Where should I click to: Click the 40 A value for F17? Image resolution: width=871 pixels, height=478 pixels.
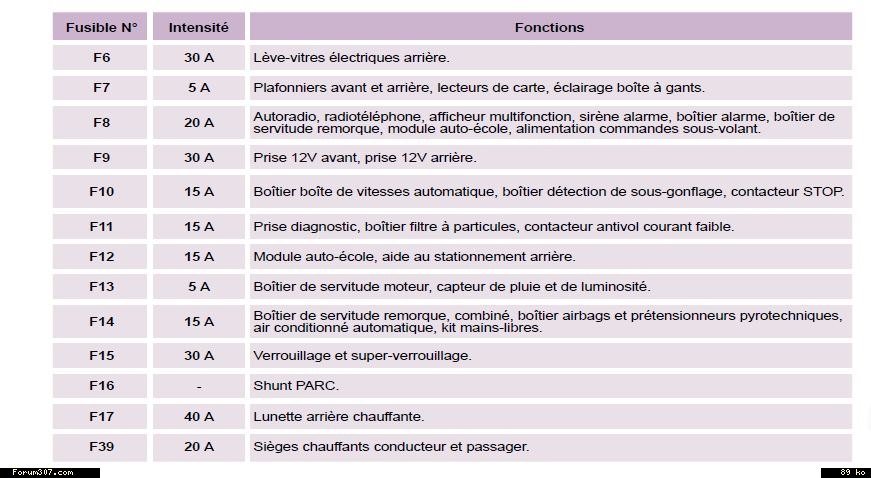pyautogui.click(x=198, y=416)
